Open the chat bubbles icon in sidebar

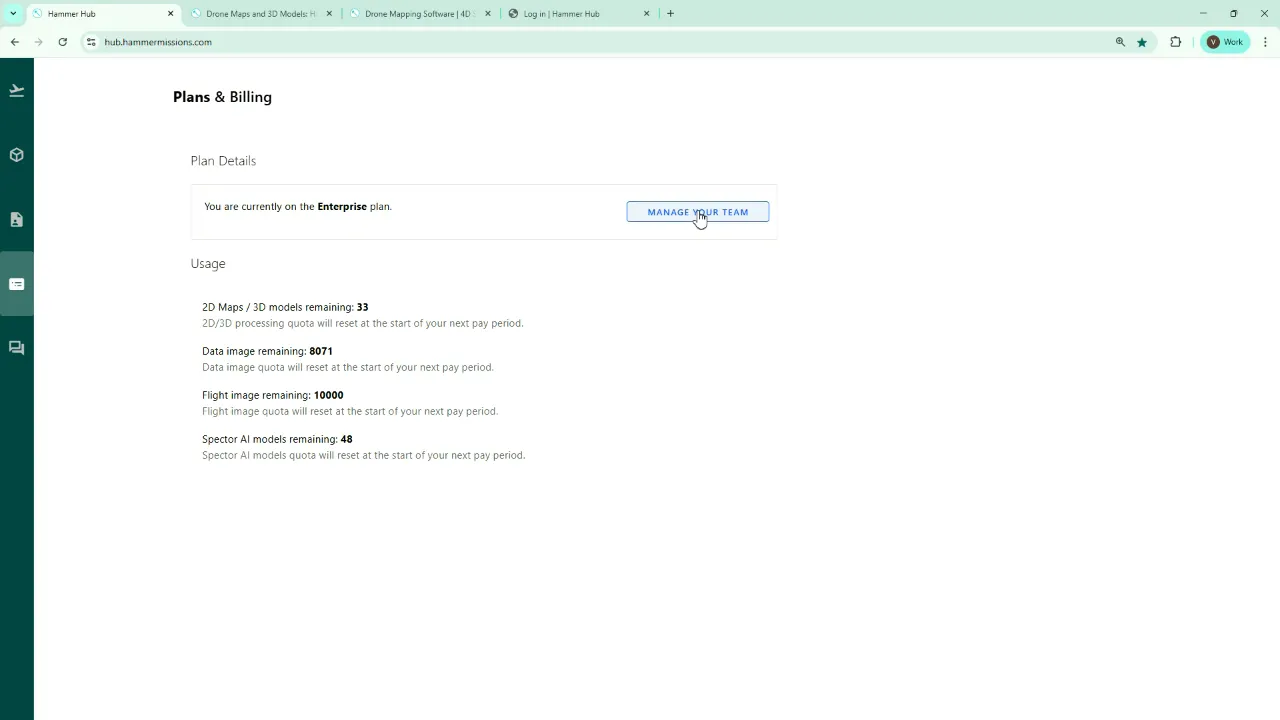pyautogui.click(x=16, y=348)
